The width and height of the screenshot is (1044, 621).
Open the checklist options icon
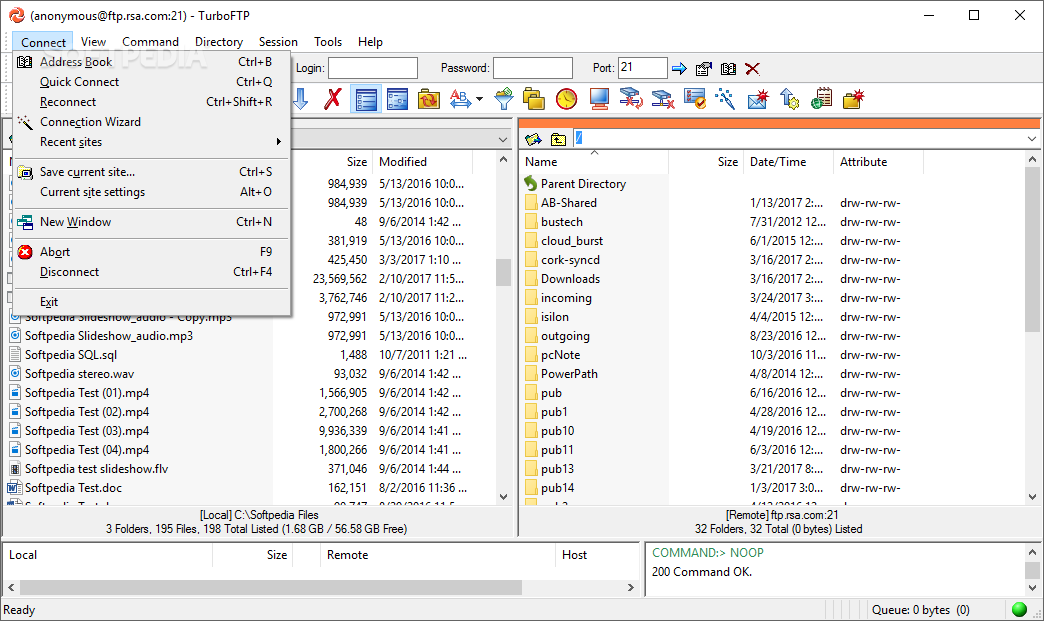(x=694, y=99)
